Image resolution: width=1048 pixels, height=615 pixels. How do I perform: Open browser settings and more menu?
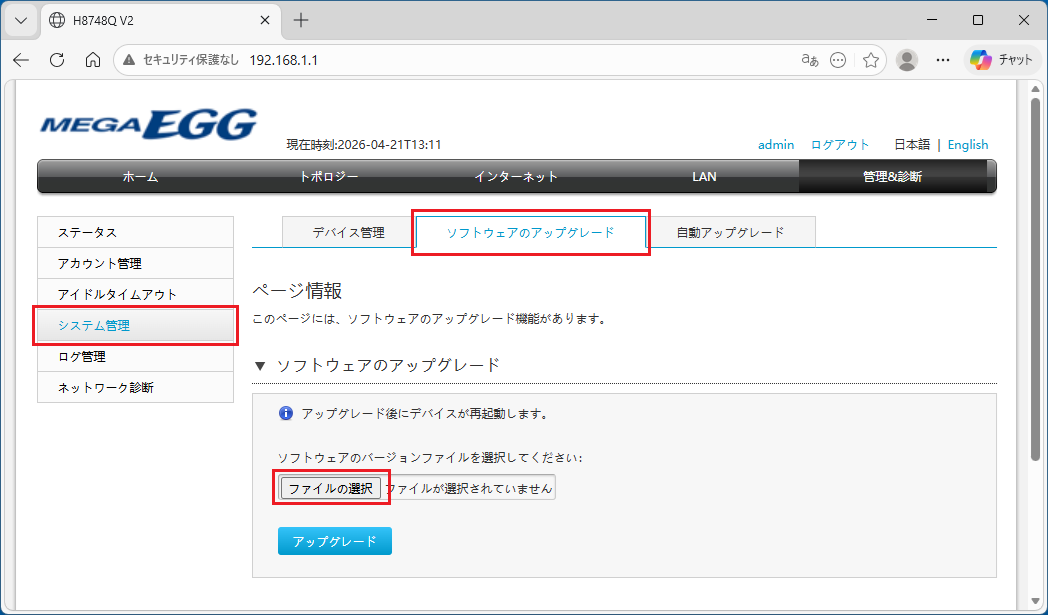[943, 60]
